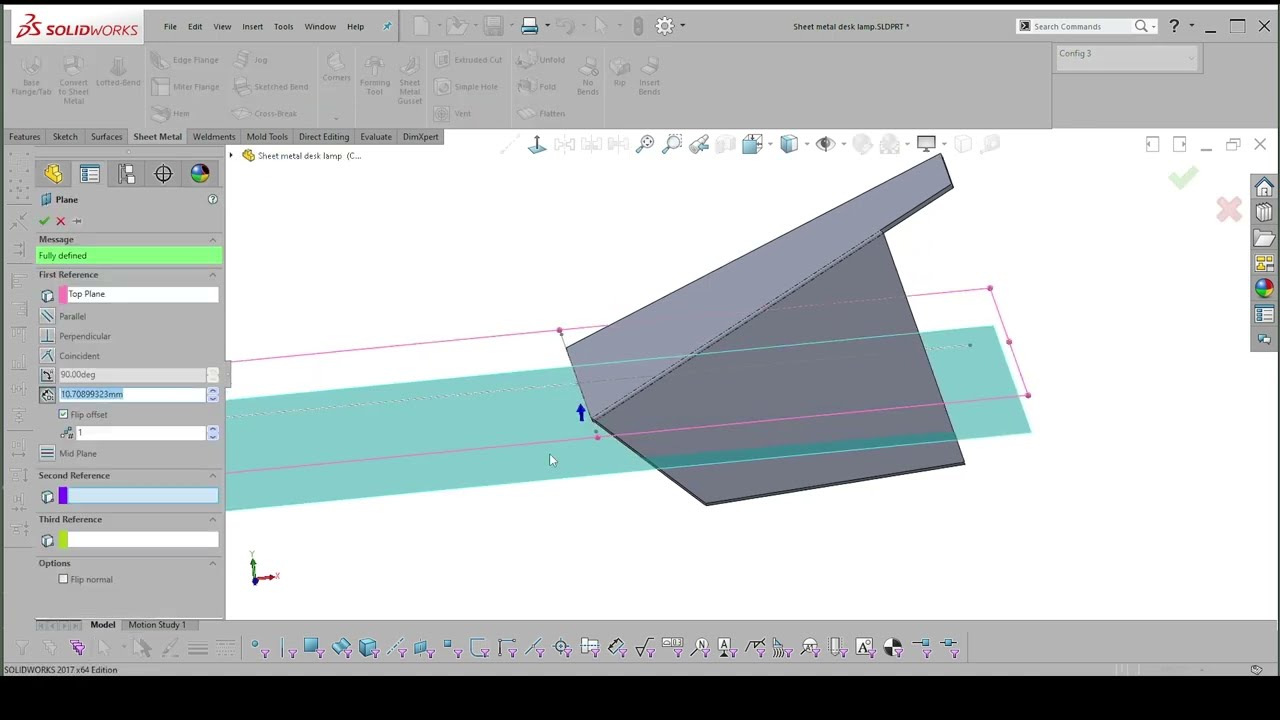Uncheck the Flip offset checkbox

coord(64,414)
